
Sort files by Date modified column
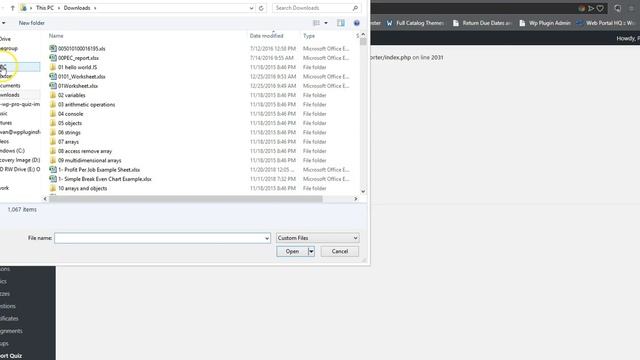[266, 36]
